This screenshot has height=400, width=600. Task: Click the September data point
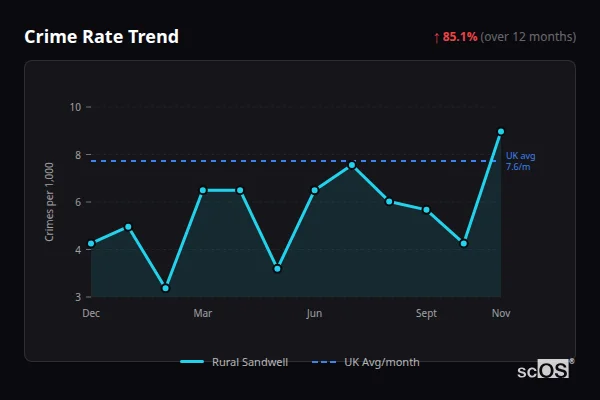click(x=426, y=210)
